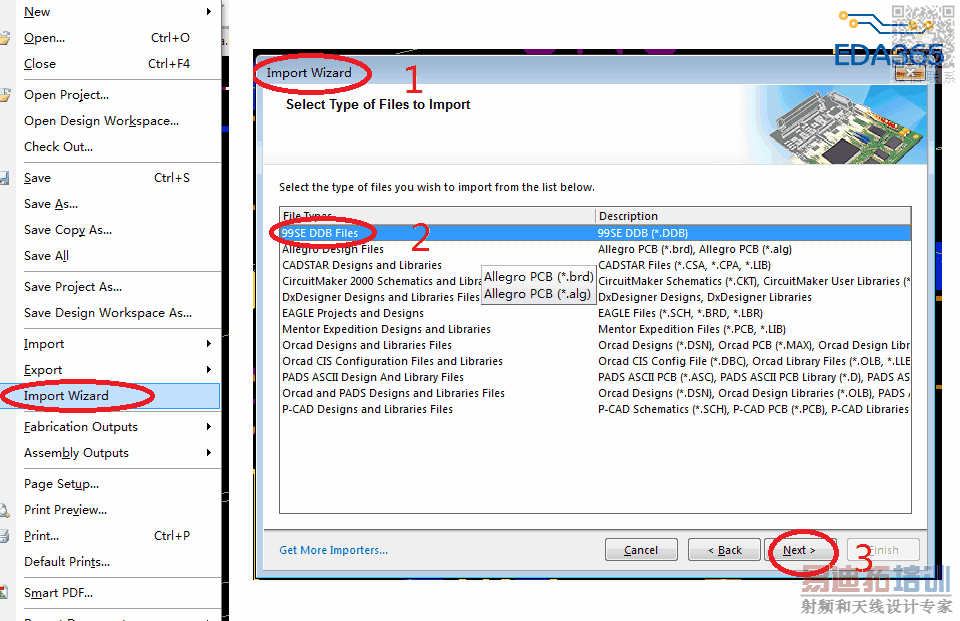
Task: Select Mentor Expedition Designs and Libraries row
Action: point(595,329)
